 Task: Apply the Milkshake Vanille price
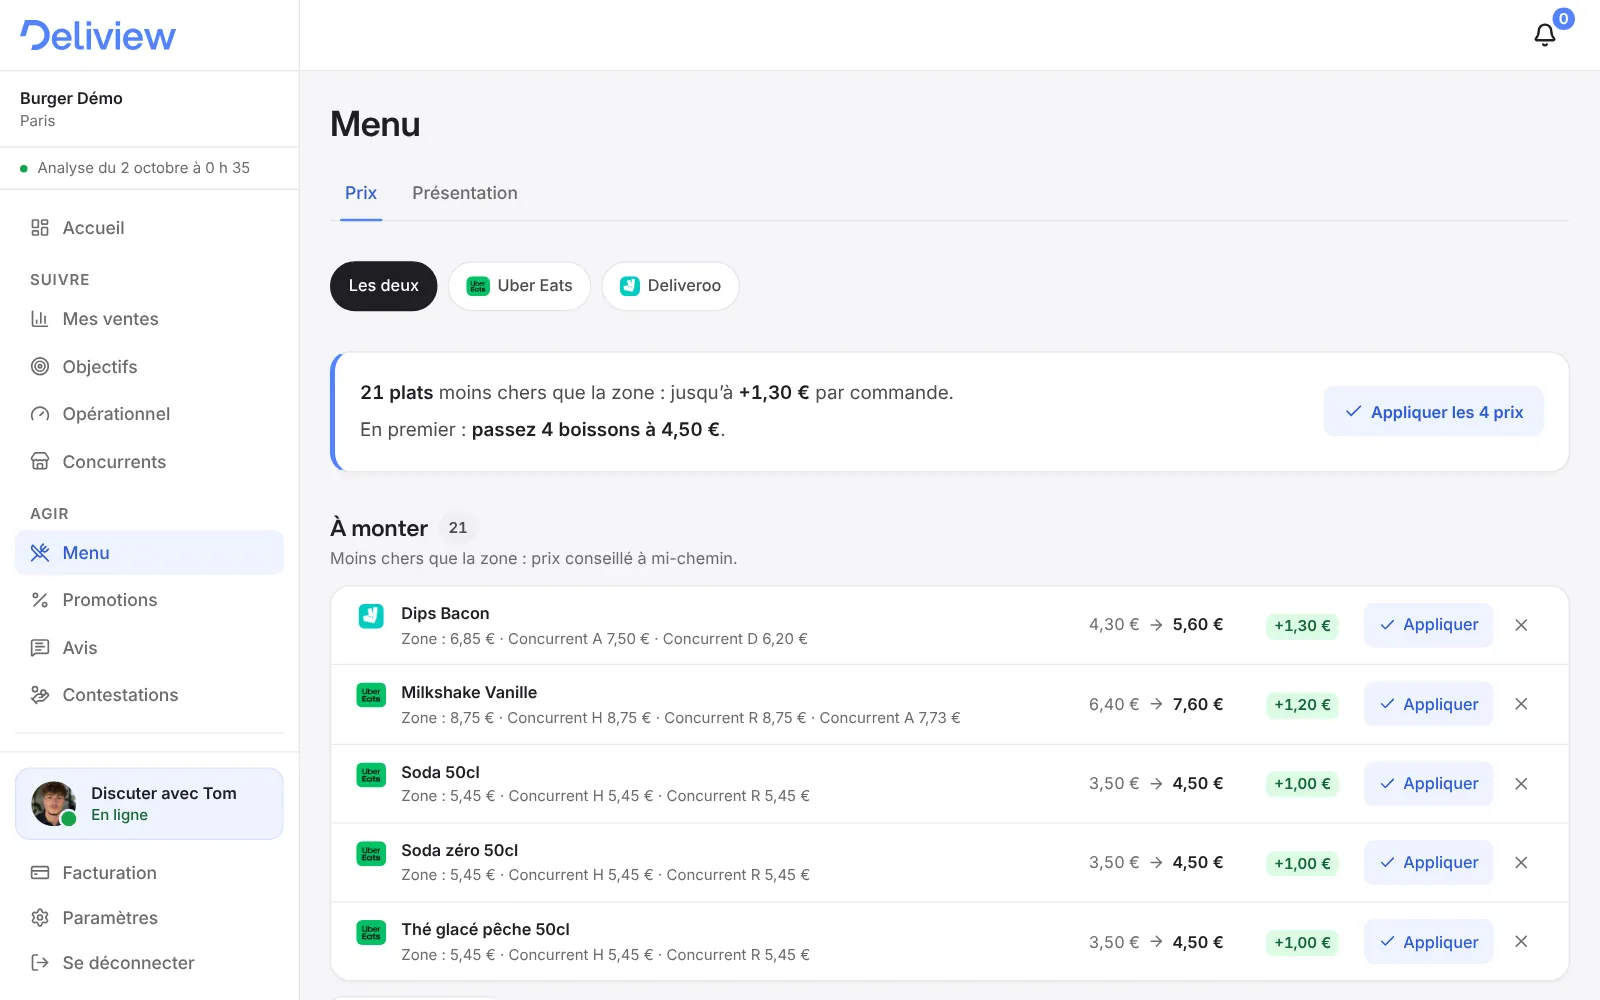tap(1429, 704)
